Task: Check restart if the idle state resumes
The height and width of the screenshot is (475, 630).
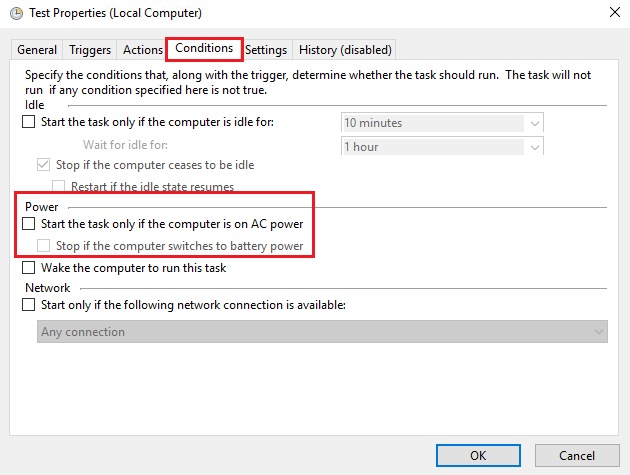Action: pos(58,186)
